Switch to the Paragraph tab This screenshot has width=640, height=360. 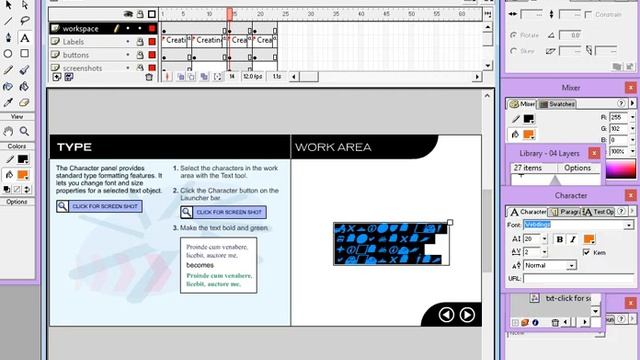(564, 212)
